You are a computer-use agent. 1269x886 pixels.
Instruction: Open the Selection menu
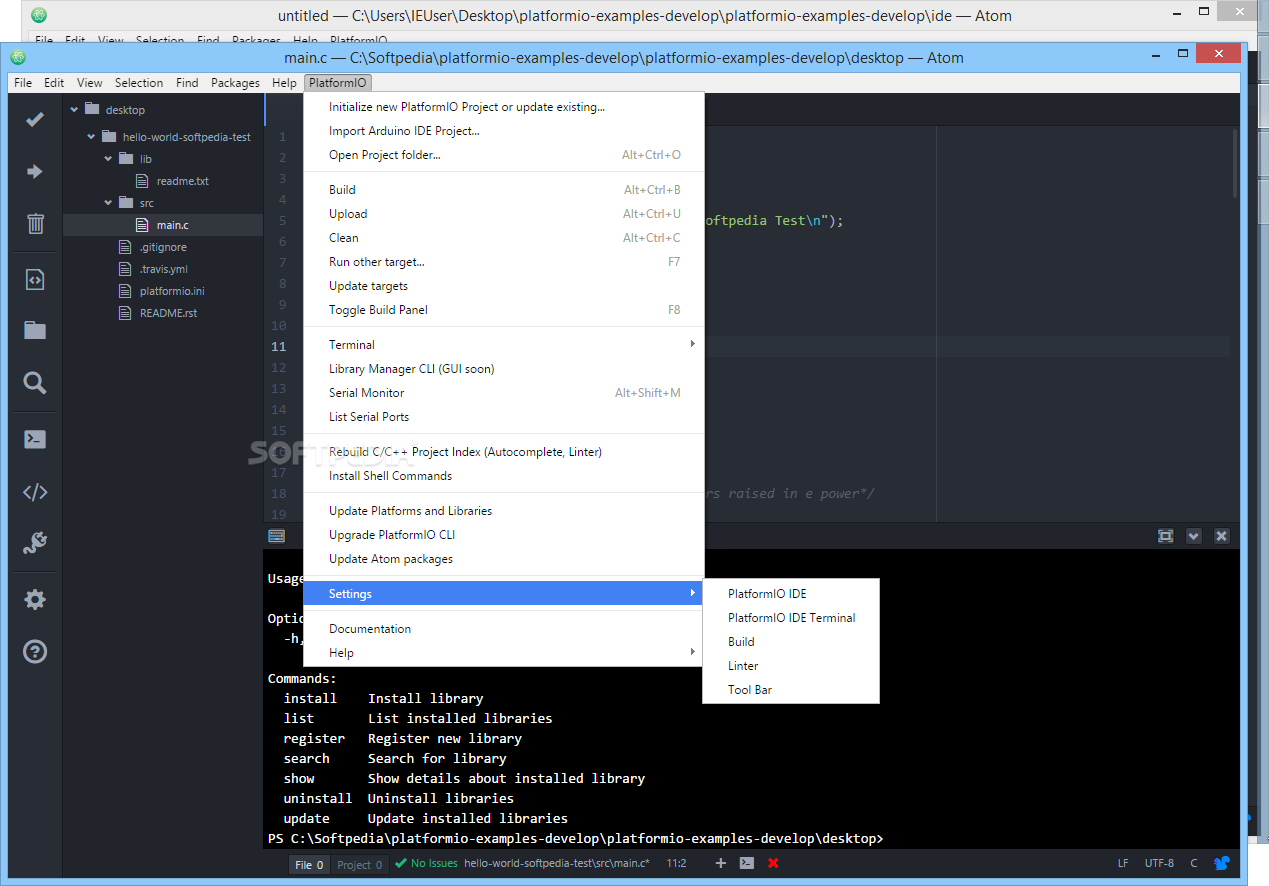pos(139,83)
